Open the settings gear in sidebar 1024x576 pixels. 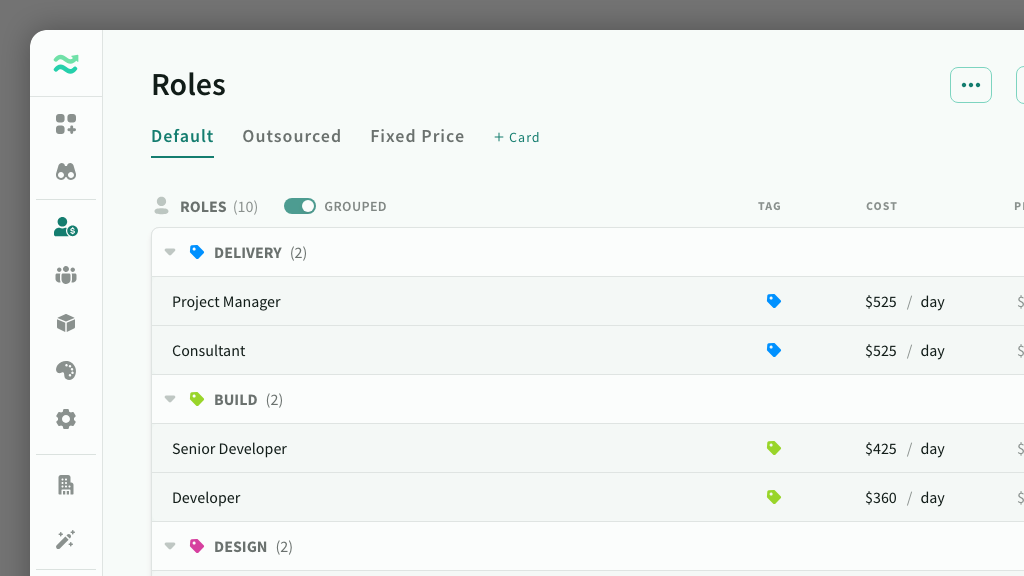click(66, 419)
